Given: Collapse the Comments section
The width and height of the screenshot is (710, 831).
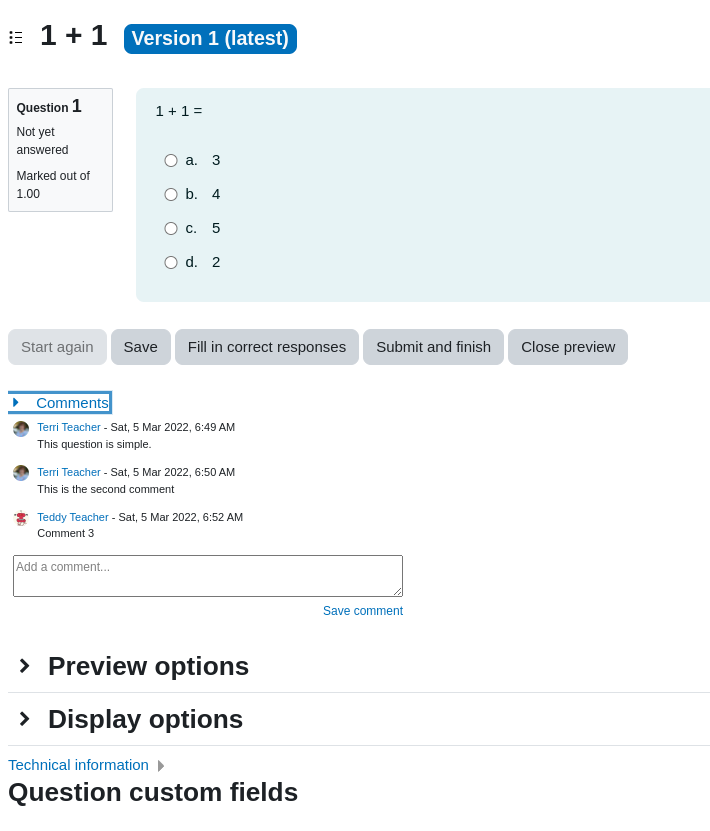Looking at the screenshot, I should 60,403.
